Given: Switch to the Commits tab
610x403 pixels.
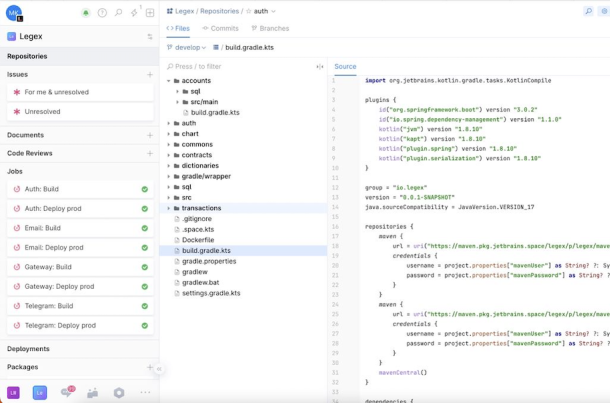Looking at the screenshot, I should coord(220,29).
